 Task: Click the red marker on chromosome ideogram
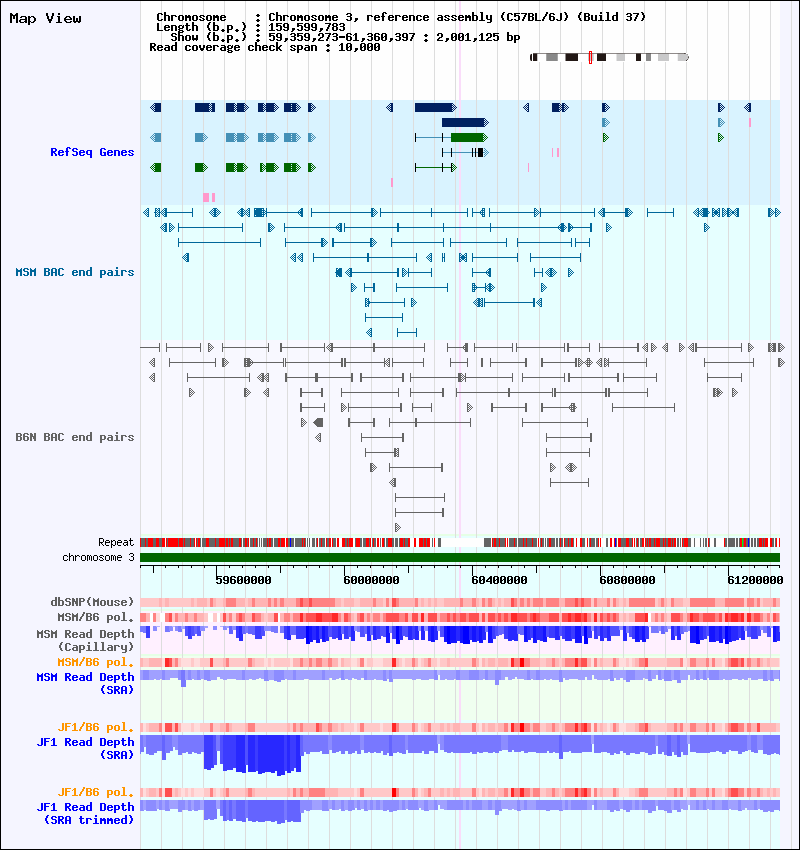[x=590, y=57]
